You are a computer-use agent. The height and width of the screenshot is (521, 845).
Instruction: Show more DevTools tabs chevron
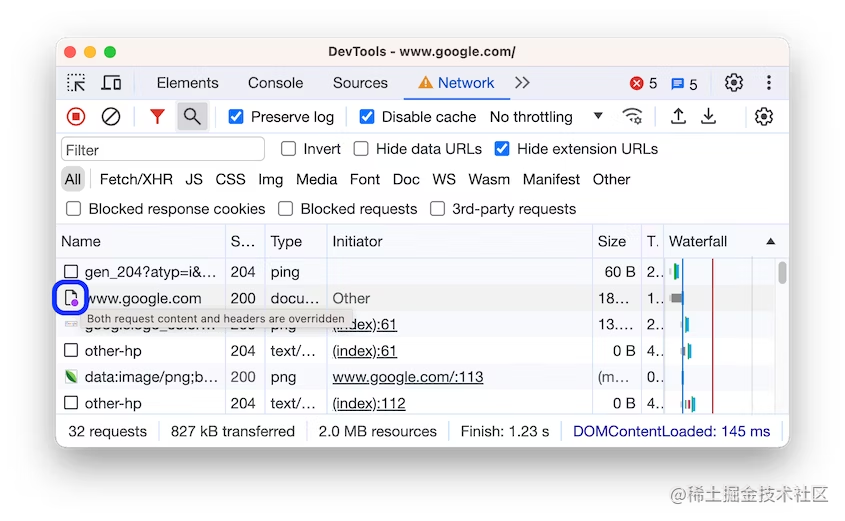coord(522,82)
